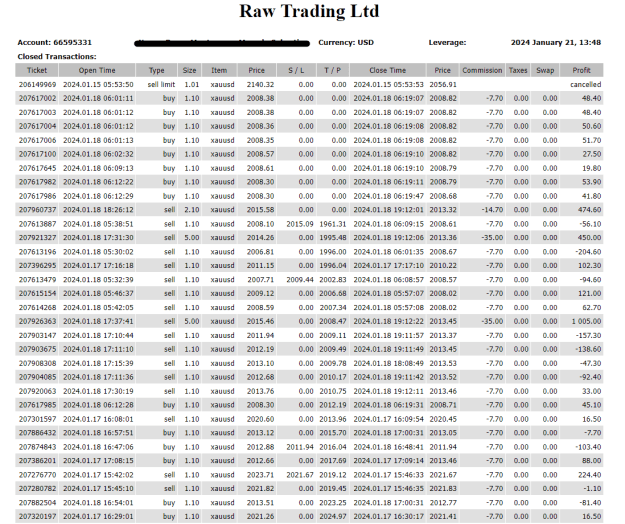Click take profit value 1961.31

pos(333,224)
